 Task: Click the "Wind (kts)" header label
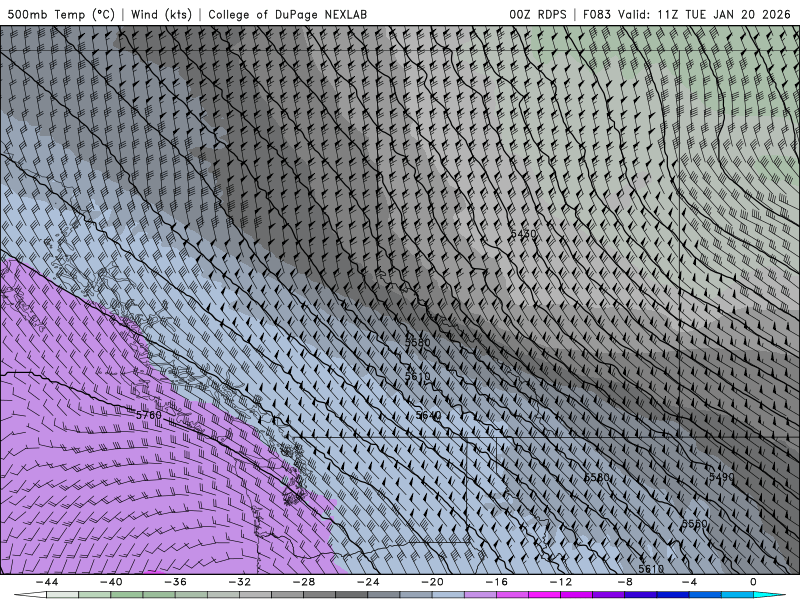[161, 14]
